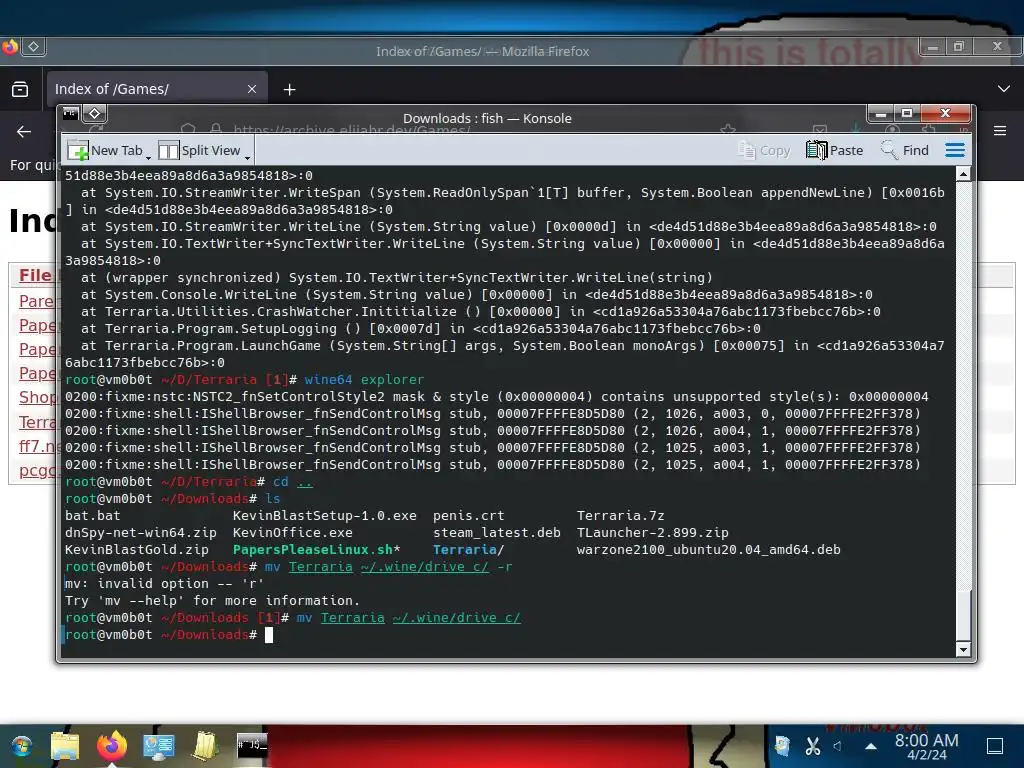Click 'Terra' link in Firefox file listing

37,422
